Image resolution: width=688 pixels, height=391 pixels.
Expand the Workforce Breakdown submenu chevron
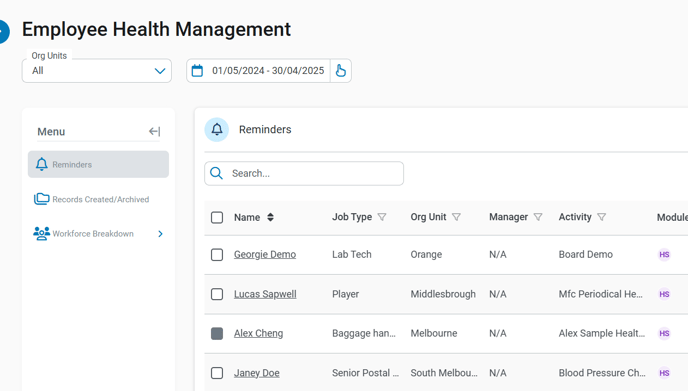pyautogui.click(x=161, y=234)
